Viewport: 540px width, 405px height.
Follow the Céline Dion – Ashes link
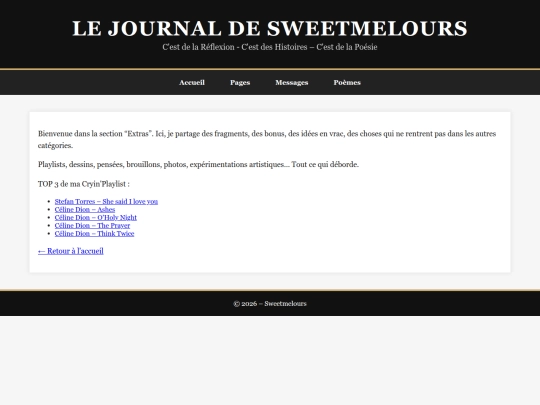85,209
